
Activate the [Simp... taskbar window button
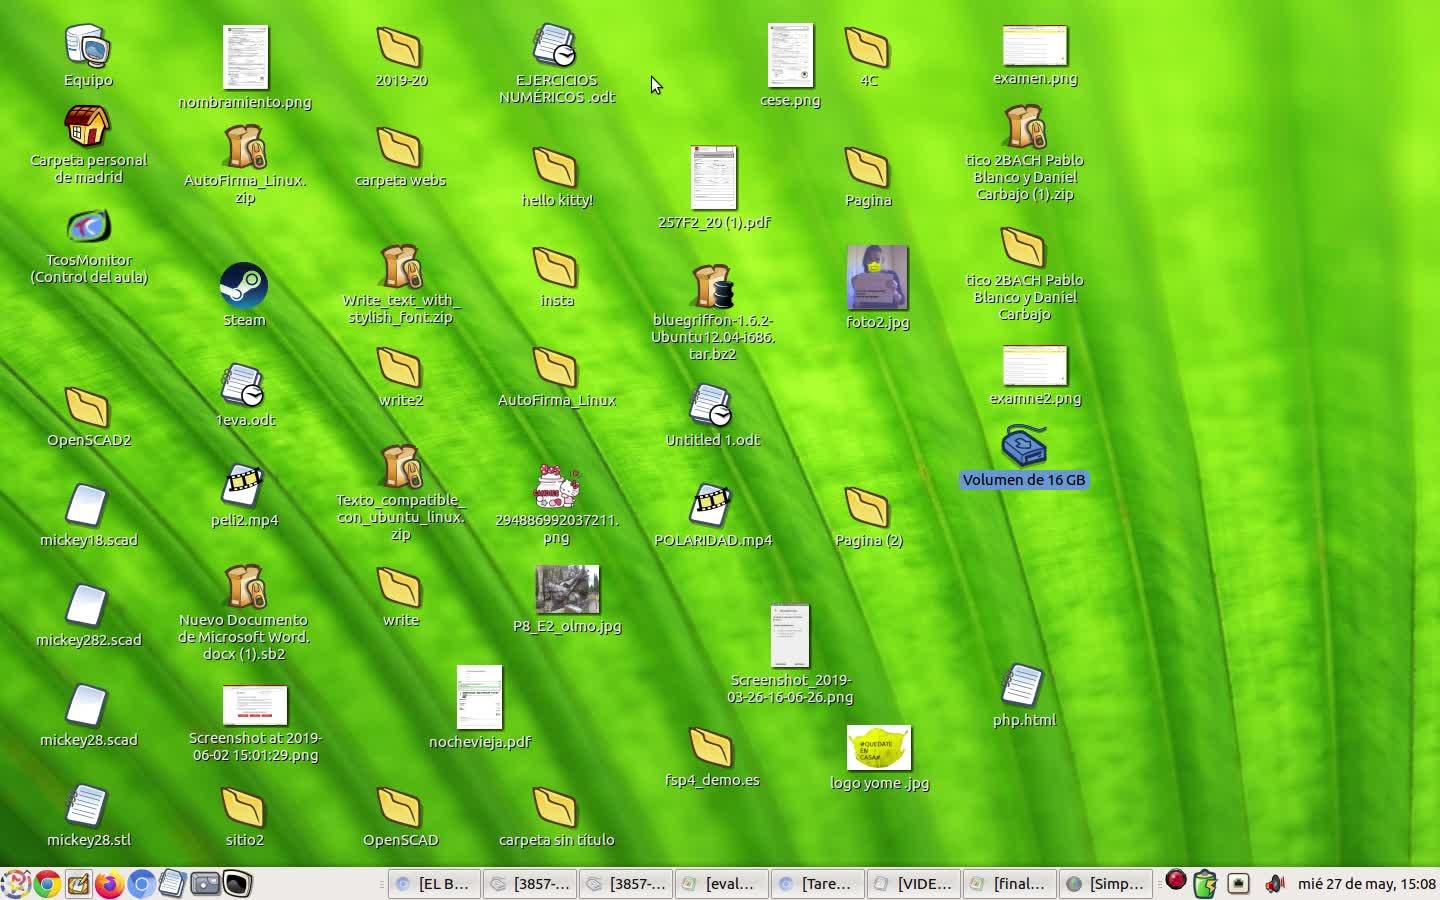pos(1106,884)
